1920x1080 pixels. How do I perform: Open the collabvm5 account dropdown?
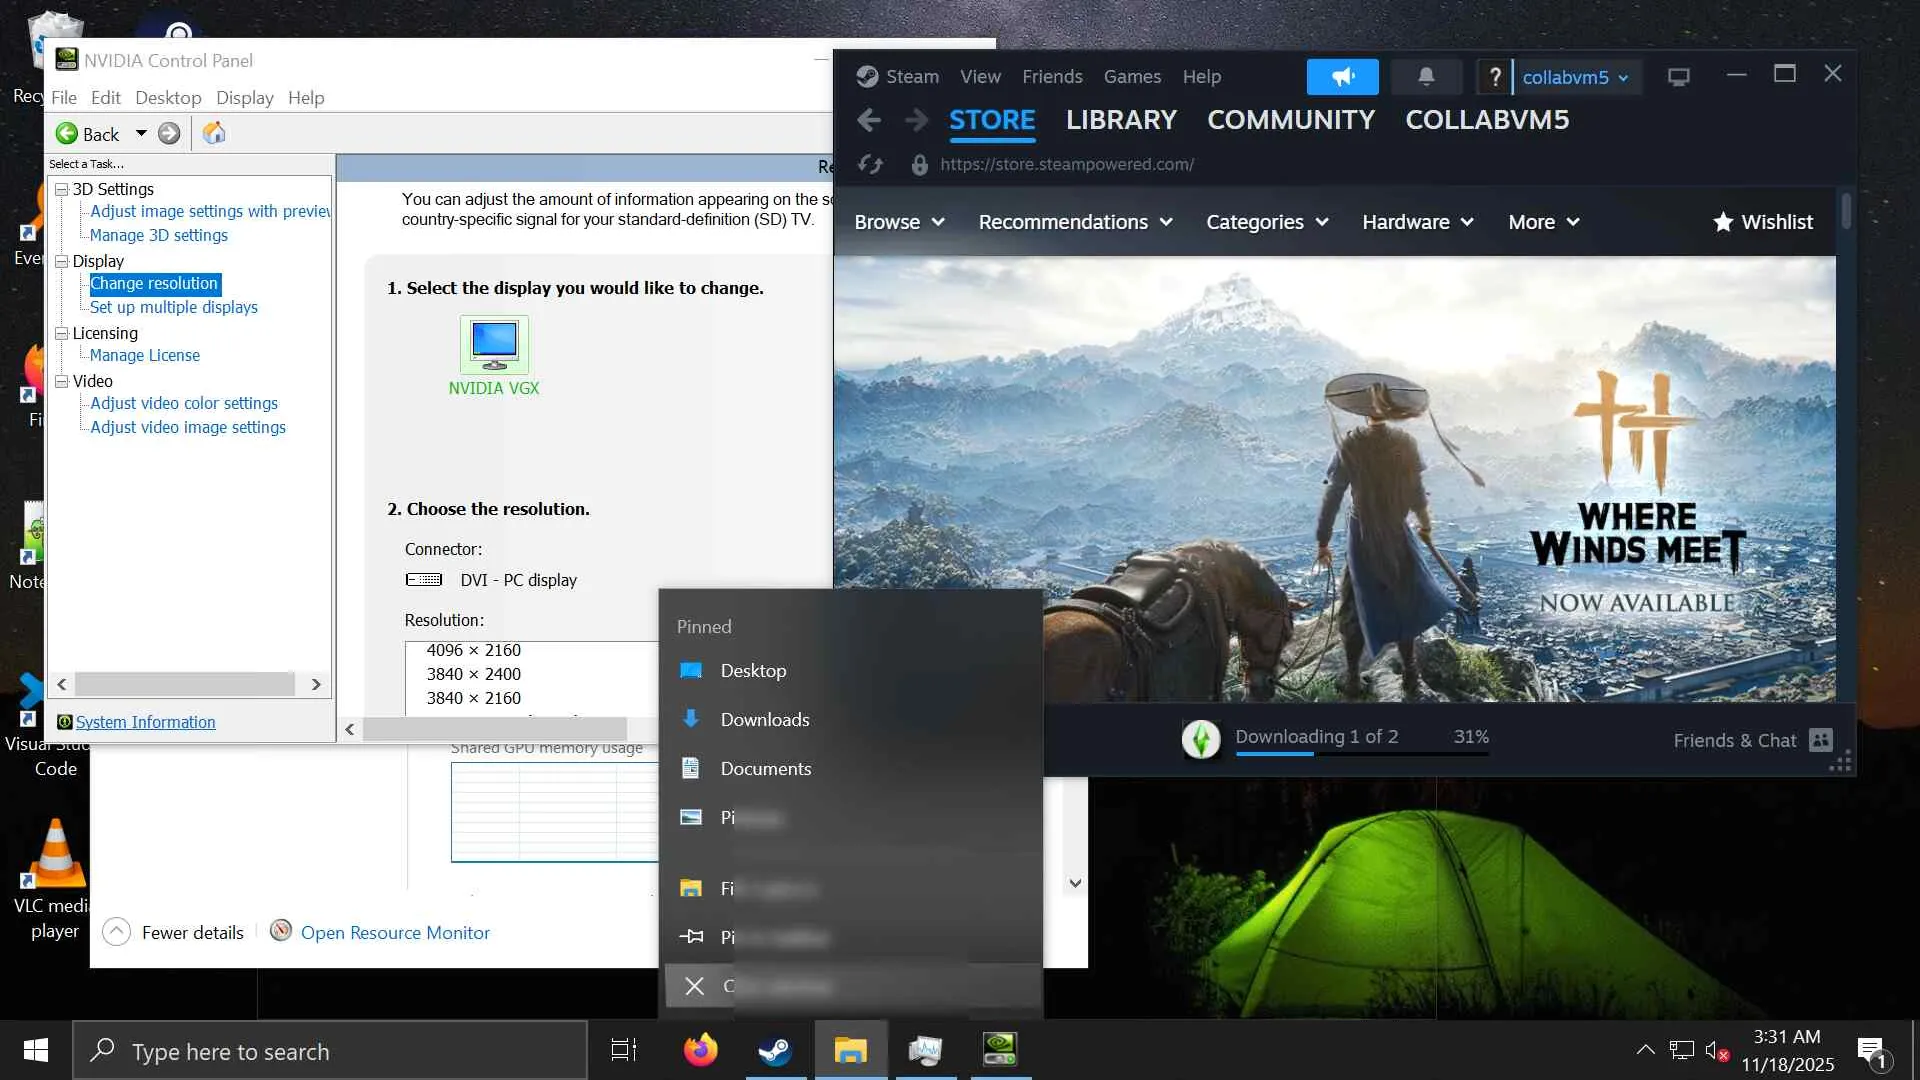click(x=1575, y=77)
